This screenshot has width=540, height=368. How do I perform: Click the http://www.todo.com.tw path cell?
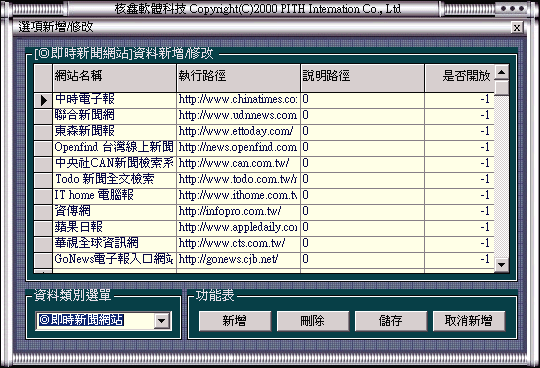tap(238, 180)
